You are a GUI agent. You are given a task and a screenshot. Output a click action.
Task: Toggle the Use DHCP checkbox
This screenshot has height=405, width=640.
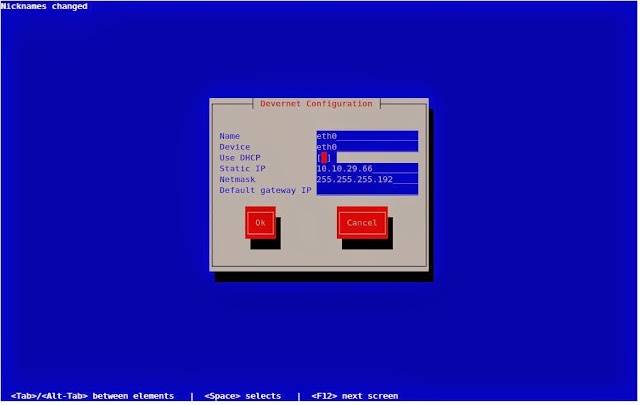[x=324, y=158]
